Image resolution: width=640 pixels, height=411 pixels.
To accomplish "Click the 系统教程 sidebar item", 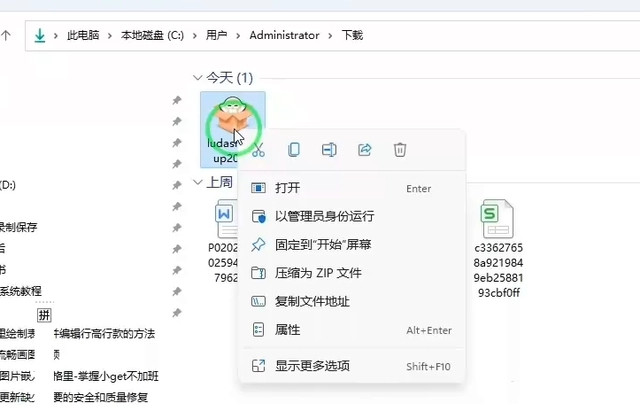I will point(20,291).
